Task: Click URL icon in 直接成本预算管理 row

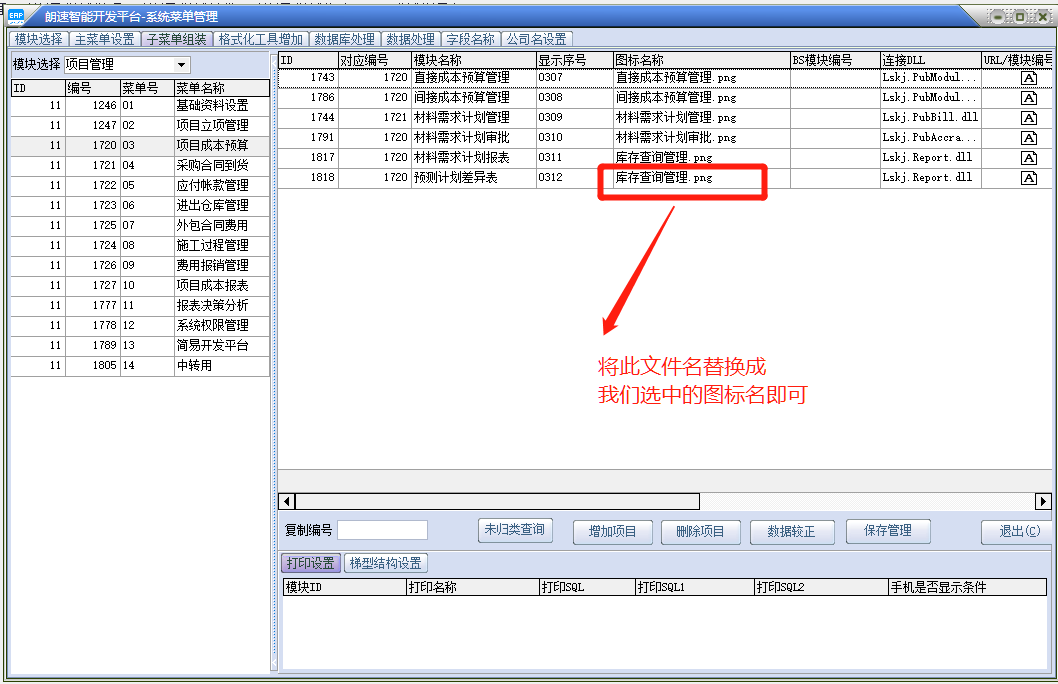Action: 1028,78
